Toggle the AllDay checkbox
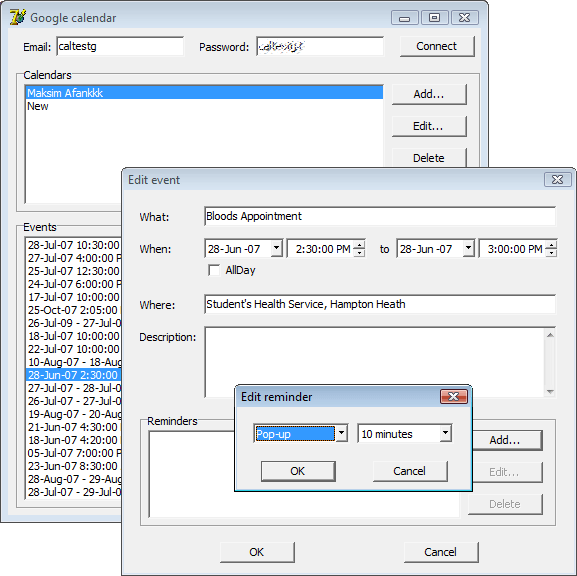Viewport: 577px width, 576px height. [x=214, y=270]
